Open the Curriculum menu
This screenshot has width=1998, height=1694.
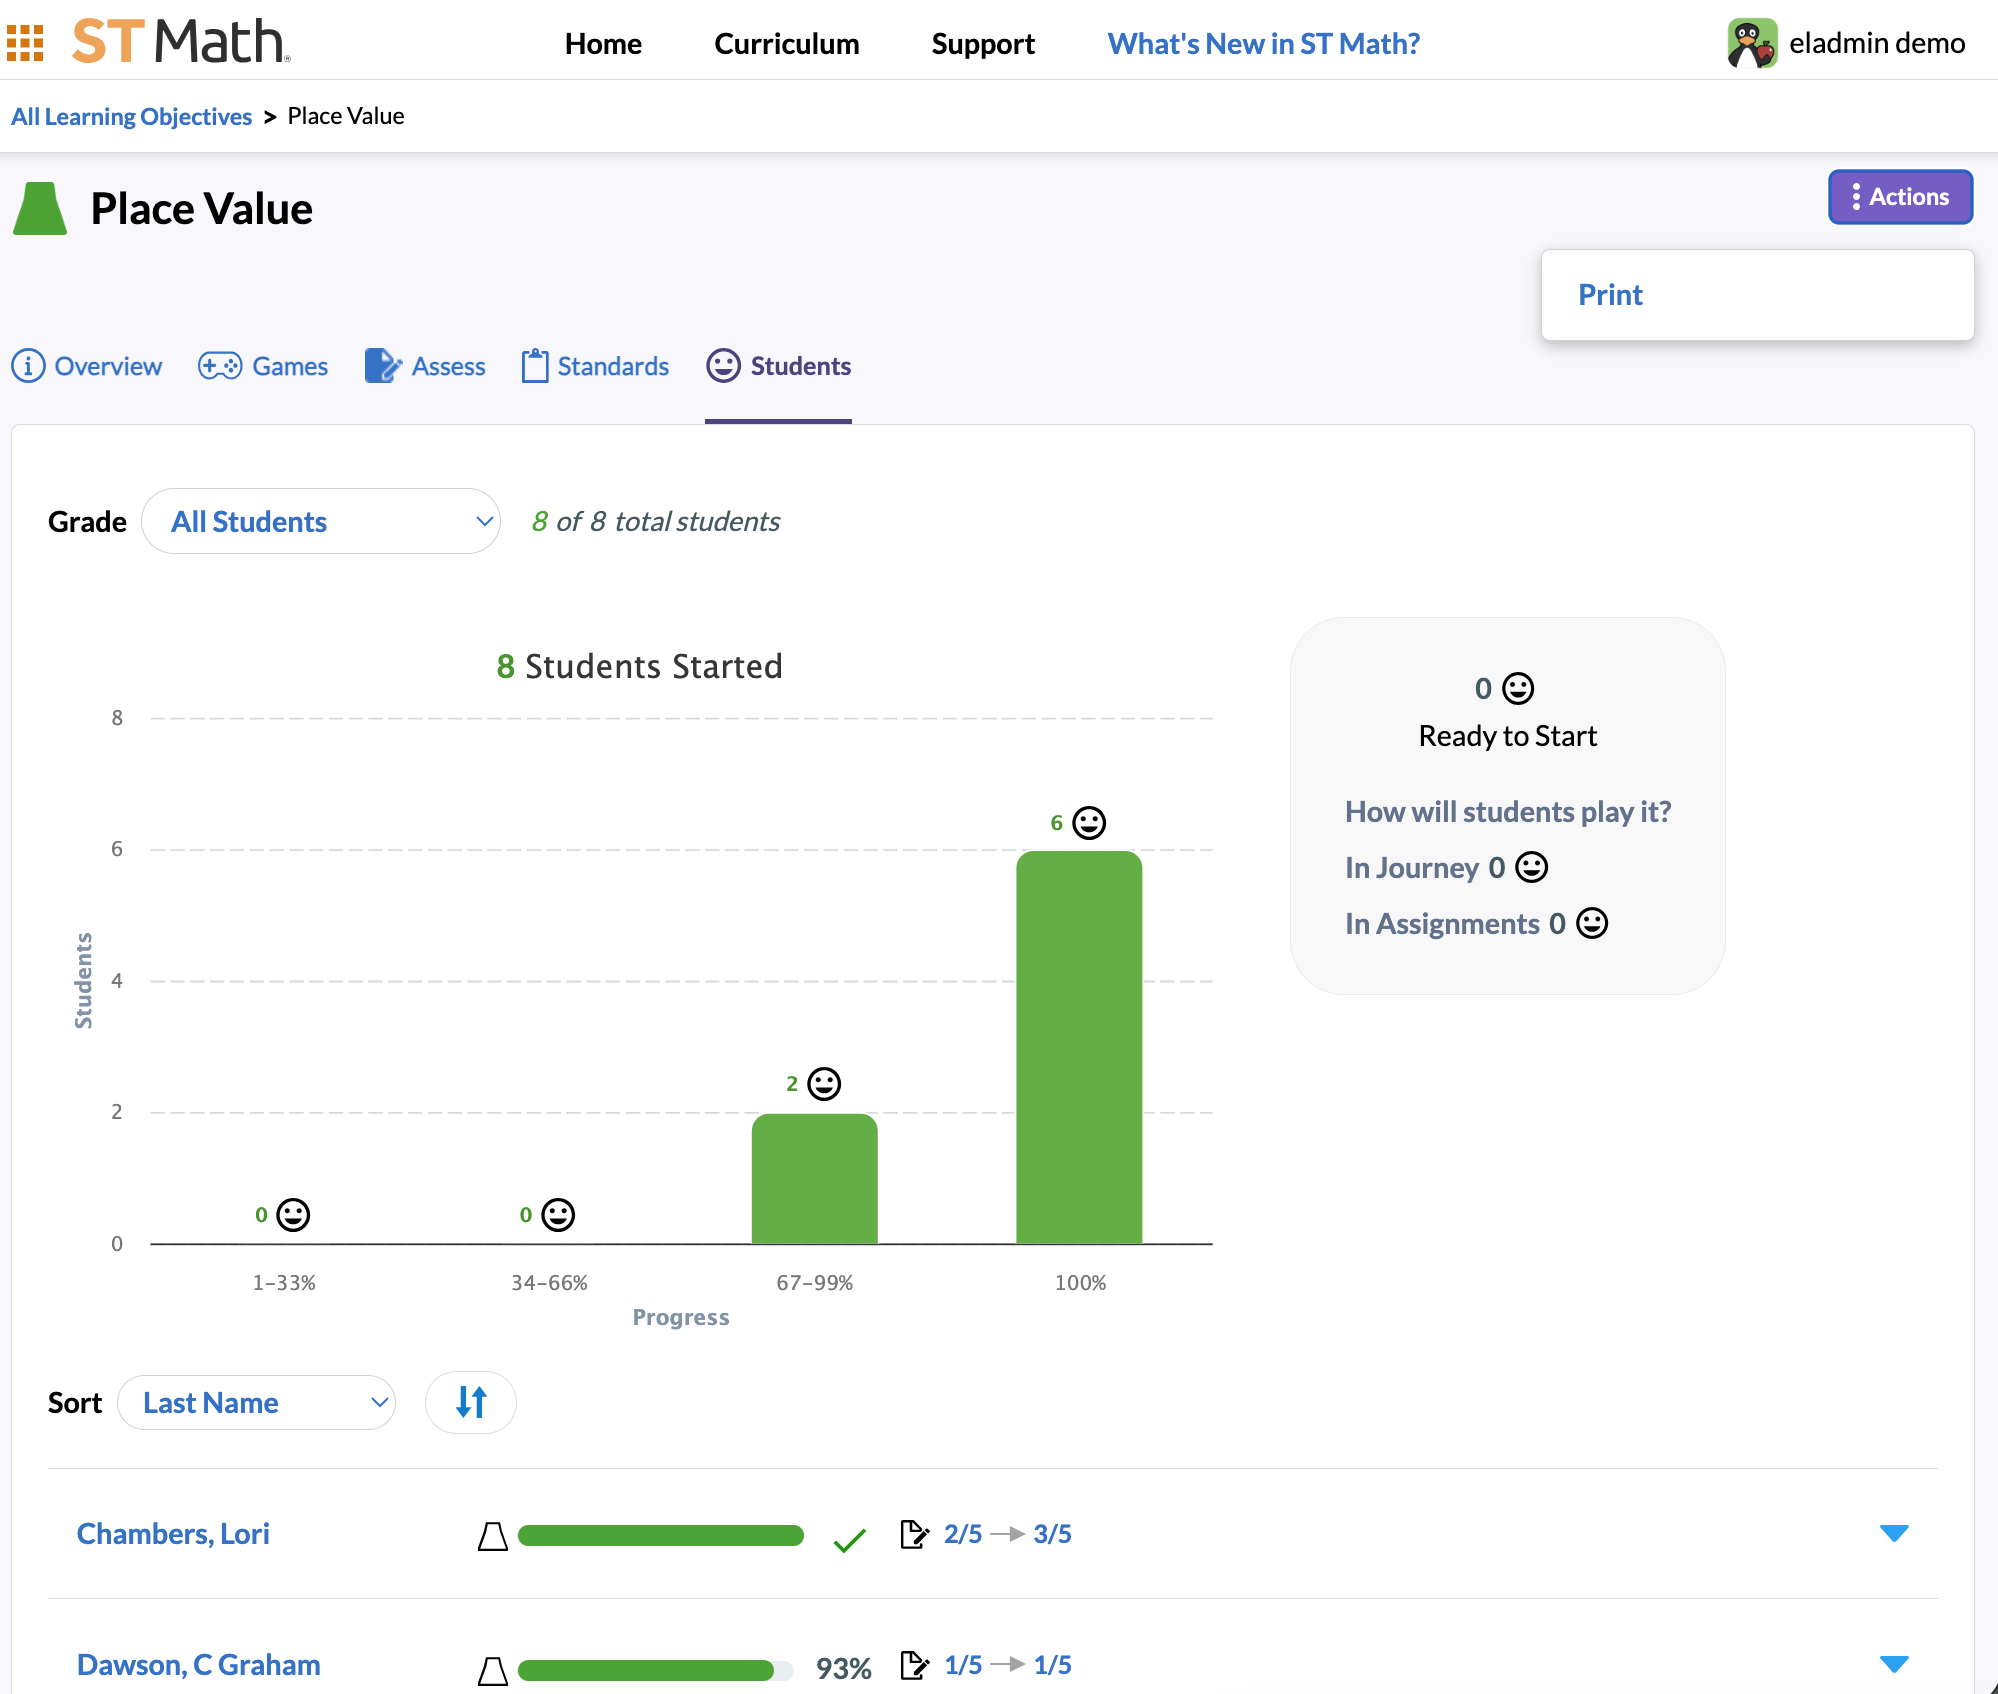click(786, 44)
